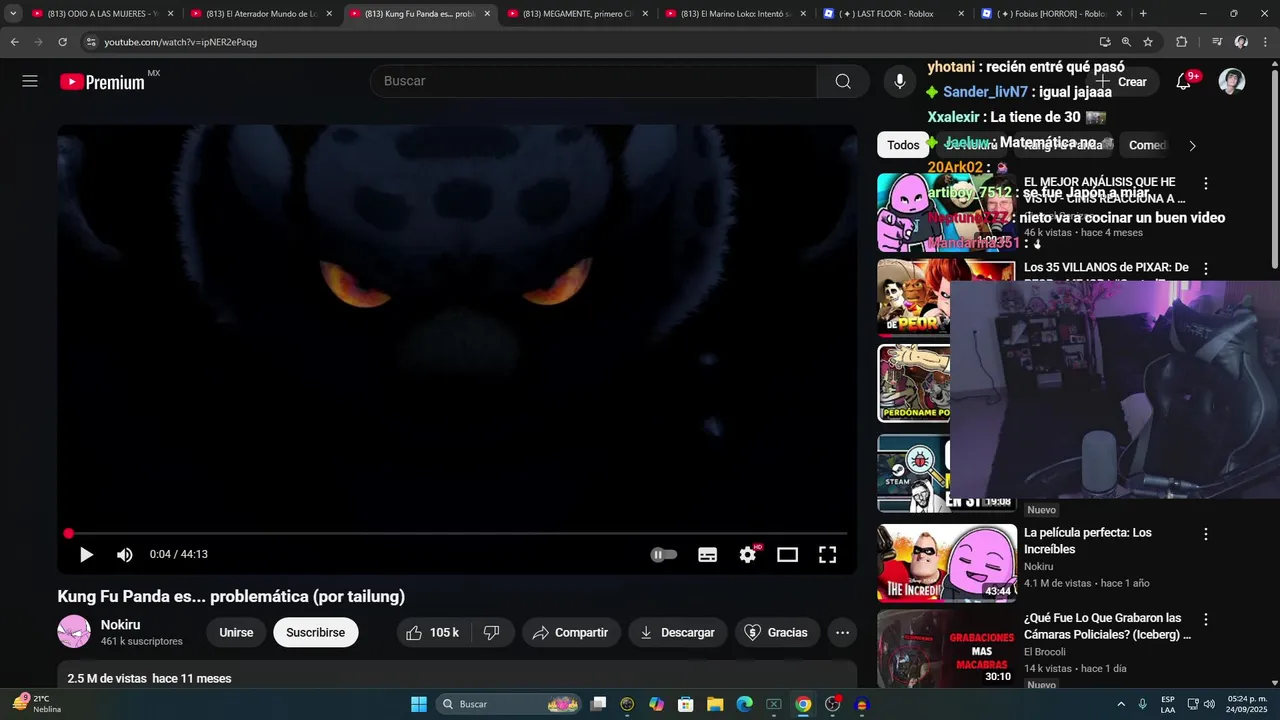Screen dimensions: 1280x720
Task: Click the search magnifier button
Action: click(843, 81)
